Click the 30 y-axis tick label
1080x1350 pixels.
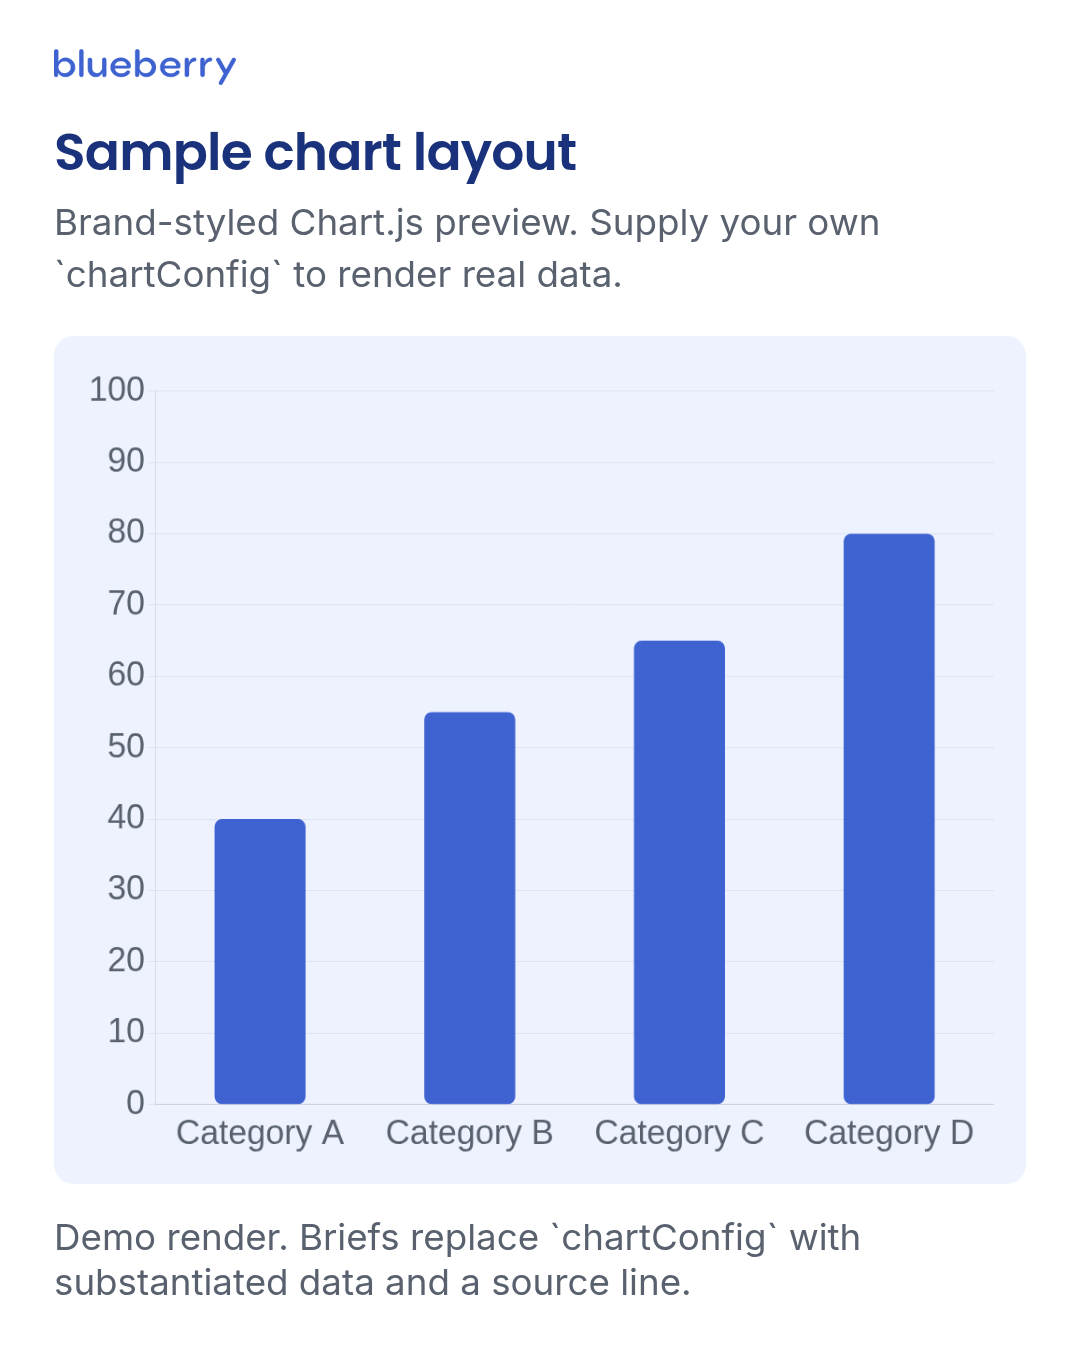(126, 889)
